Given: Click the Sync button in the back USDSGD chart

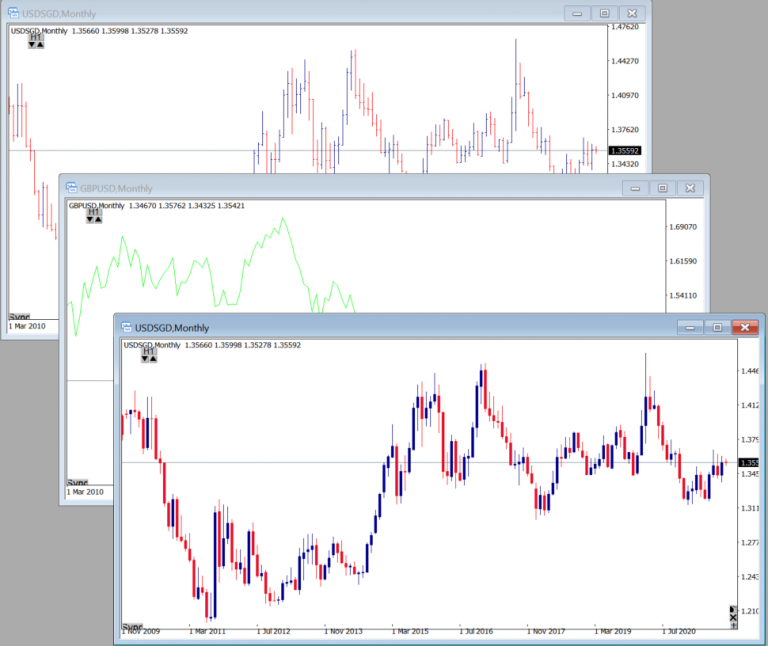Looking at the screenshot, I should coord(19,313).
